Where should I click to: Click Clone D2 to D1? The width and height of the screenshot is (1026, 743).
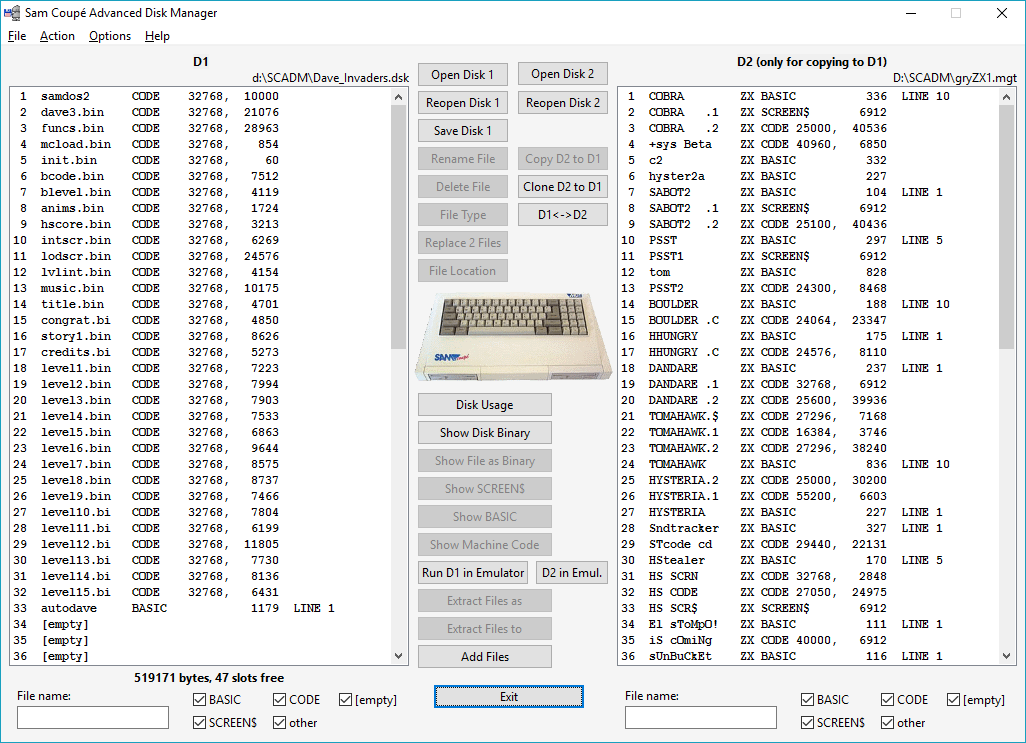(563, 186)
